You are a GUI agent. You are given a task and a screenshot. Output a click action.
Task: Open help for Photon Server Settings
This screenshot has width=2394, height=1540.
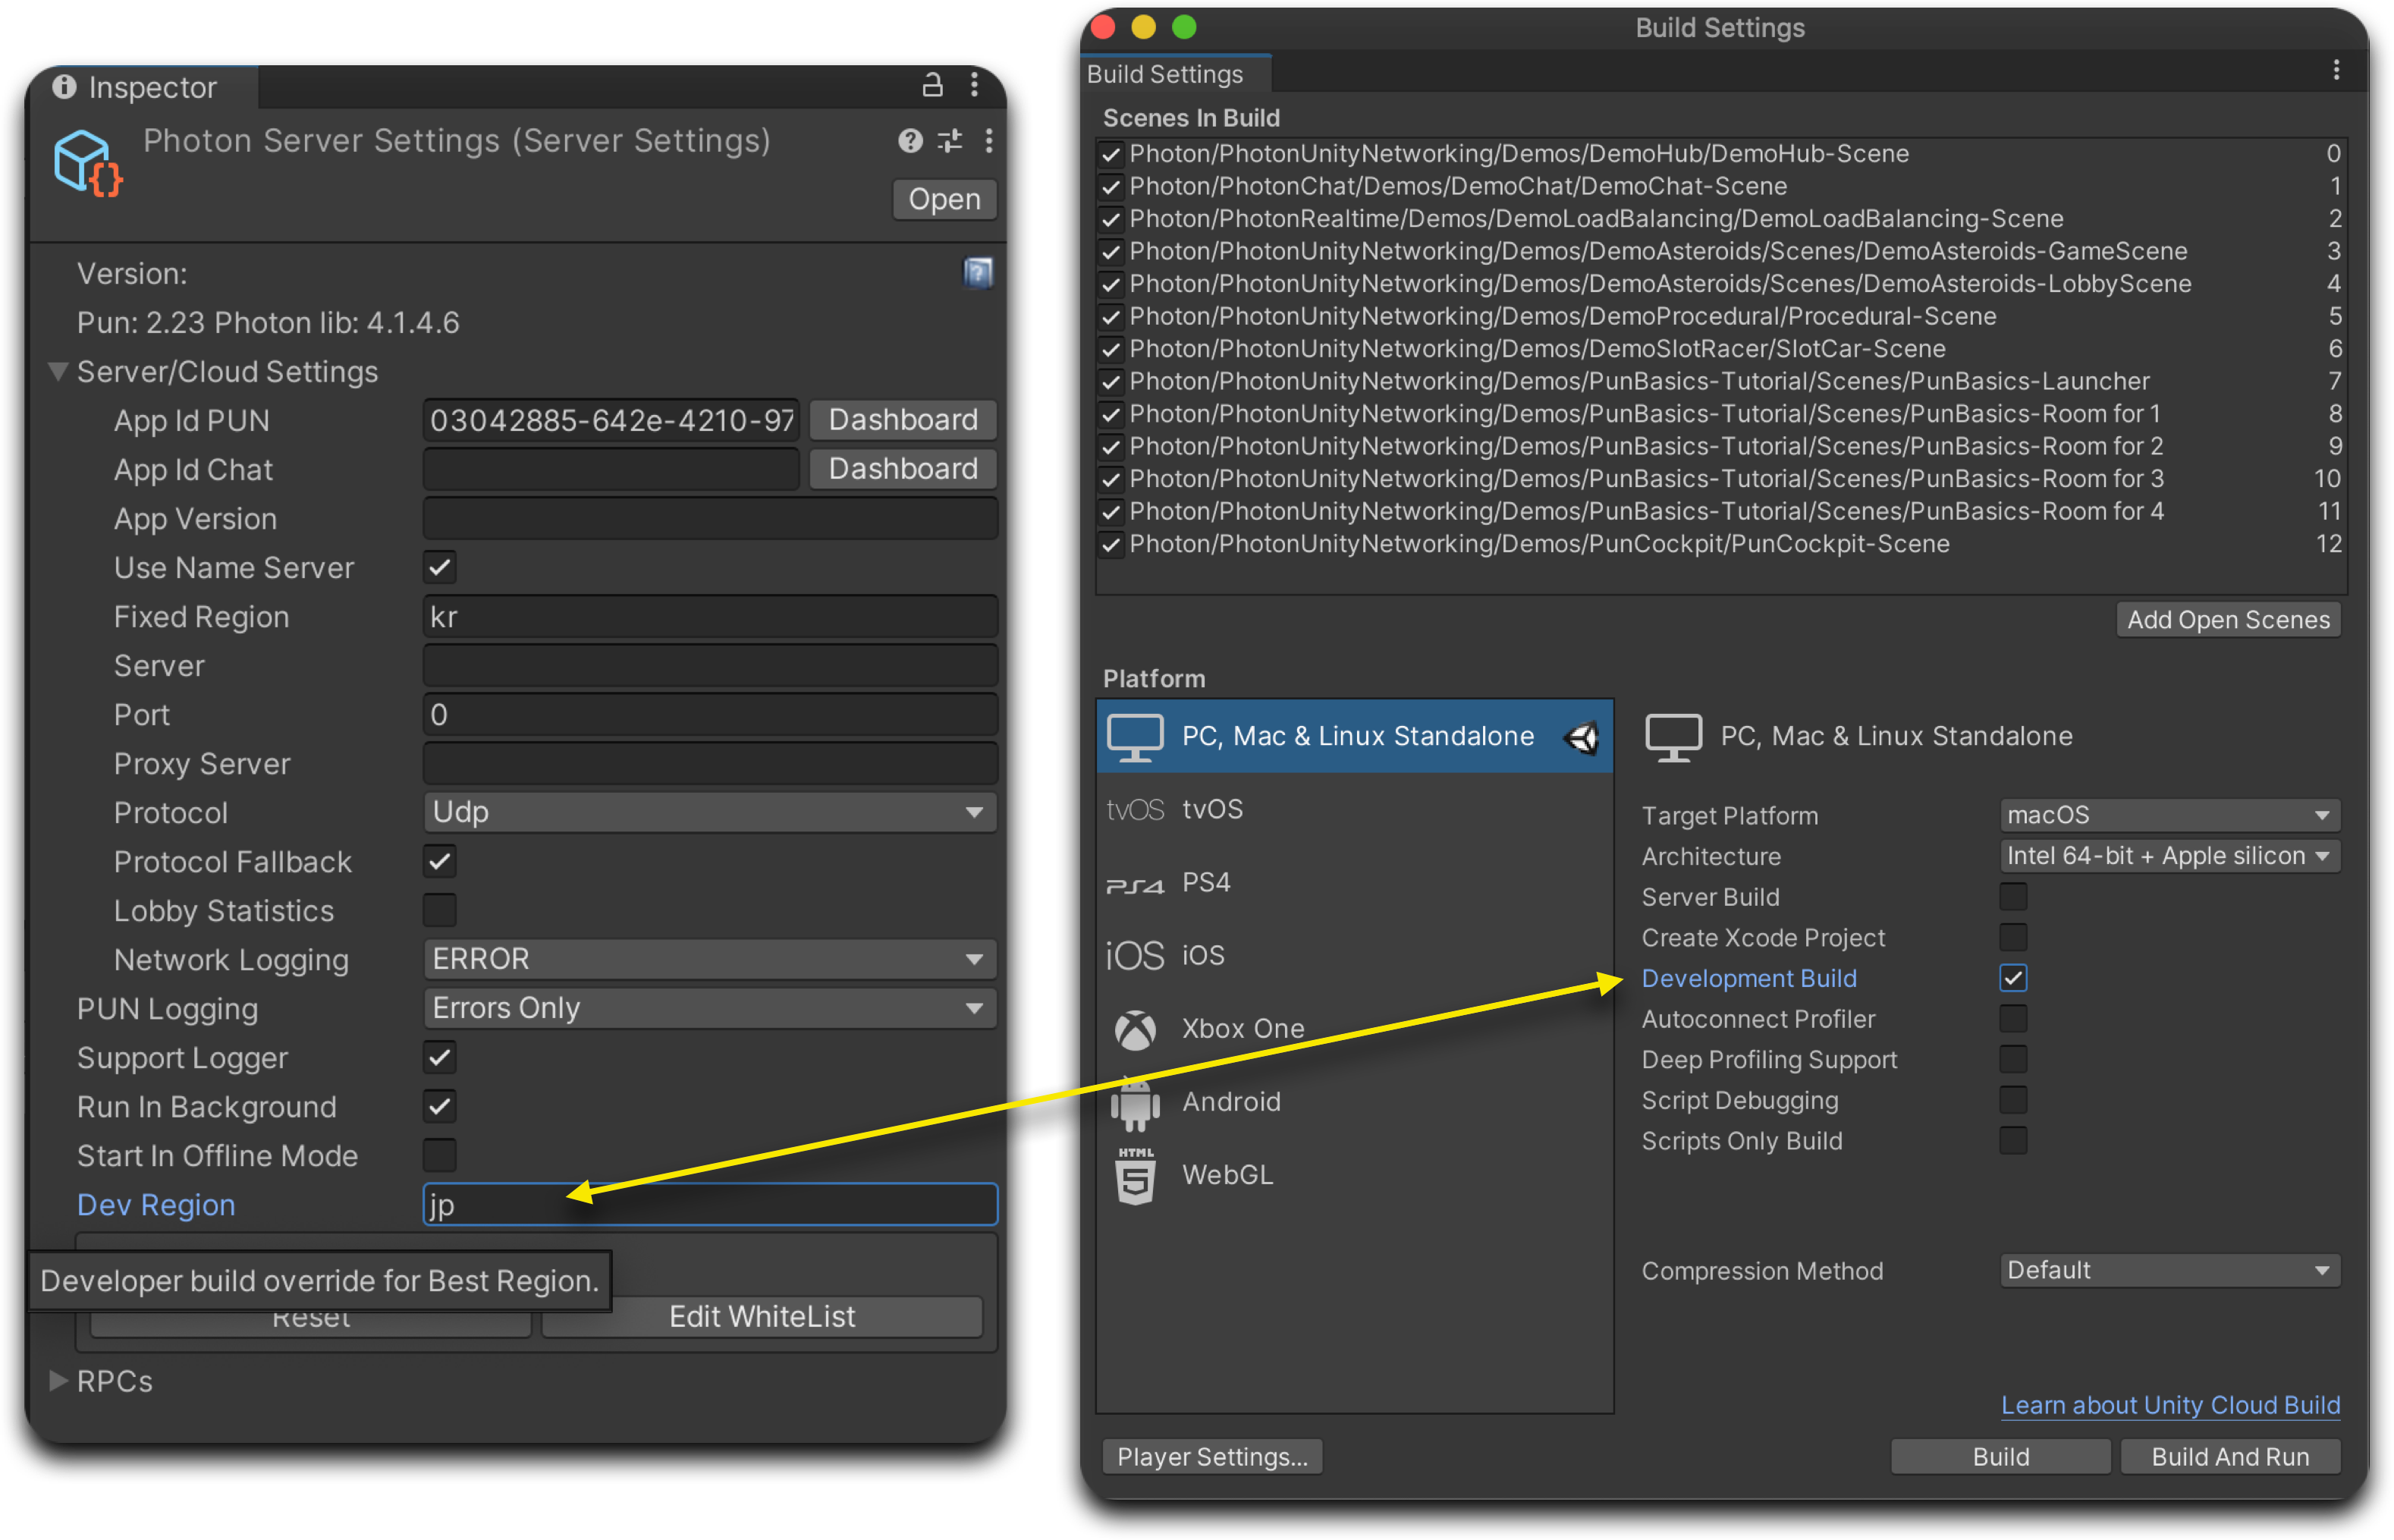[x=909, y=140]
